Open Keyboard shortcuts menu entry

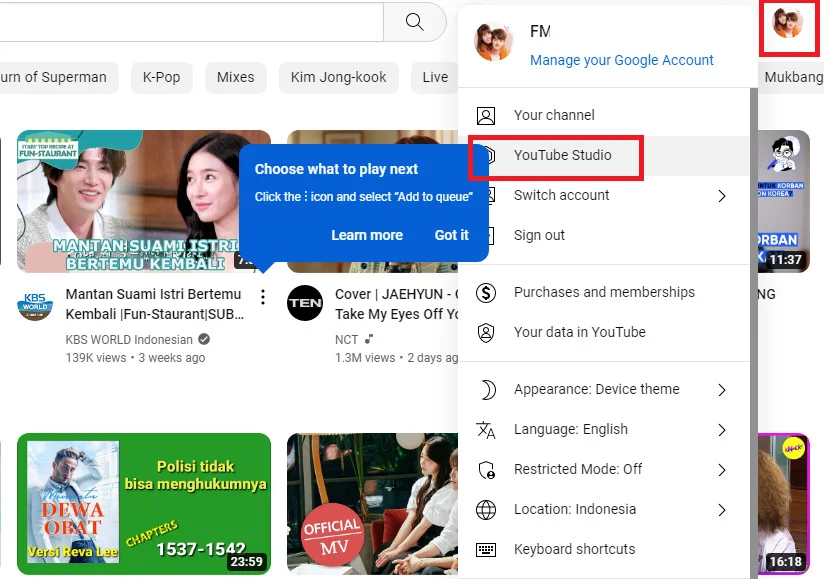pyautogui.click(x=604, y=550)
